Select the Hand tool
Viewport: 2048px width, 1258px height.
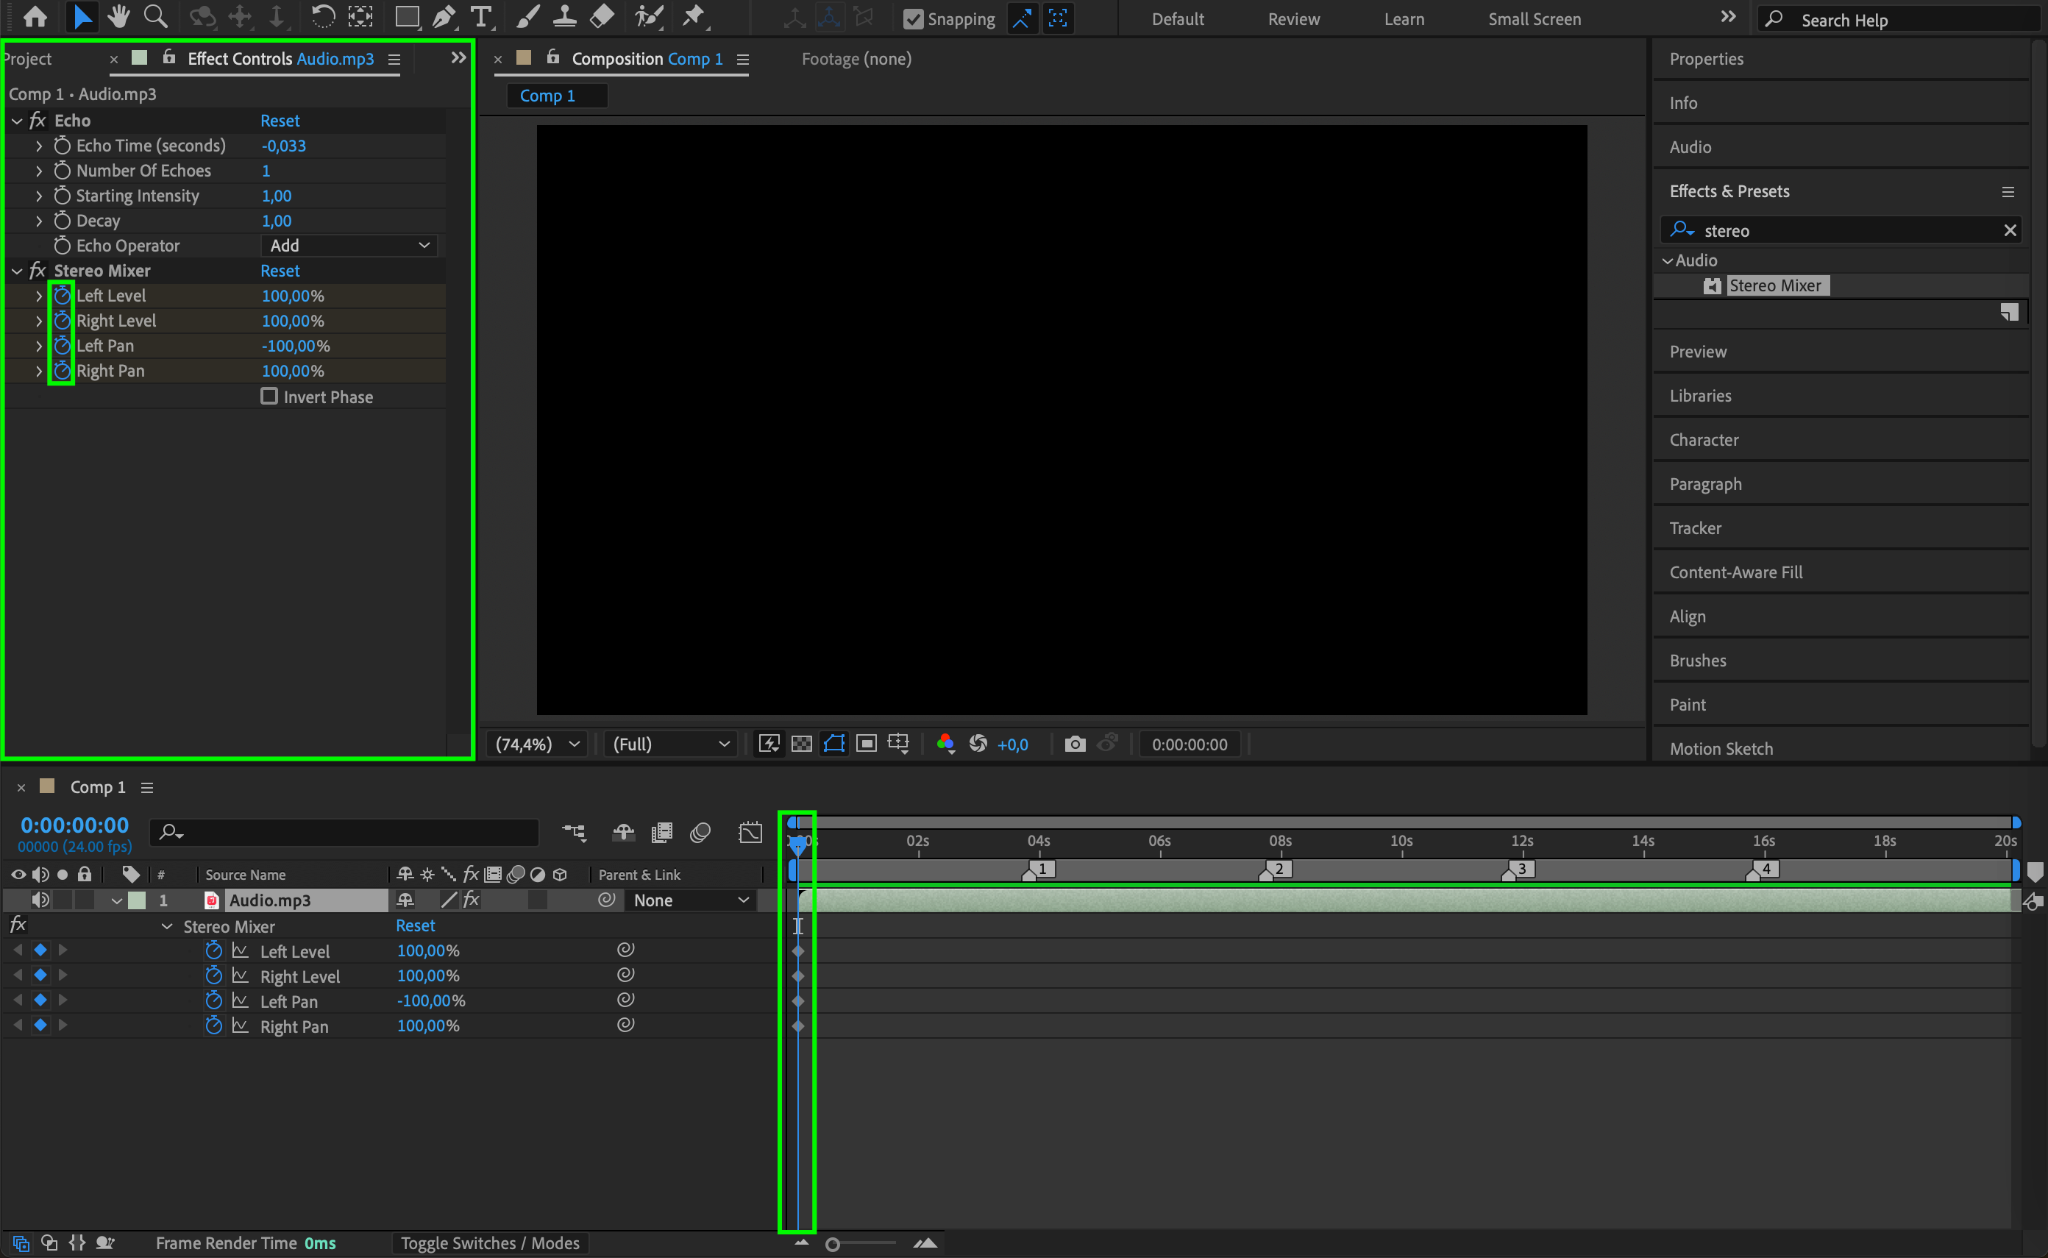[x=119, y=17]
